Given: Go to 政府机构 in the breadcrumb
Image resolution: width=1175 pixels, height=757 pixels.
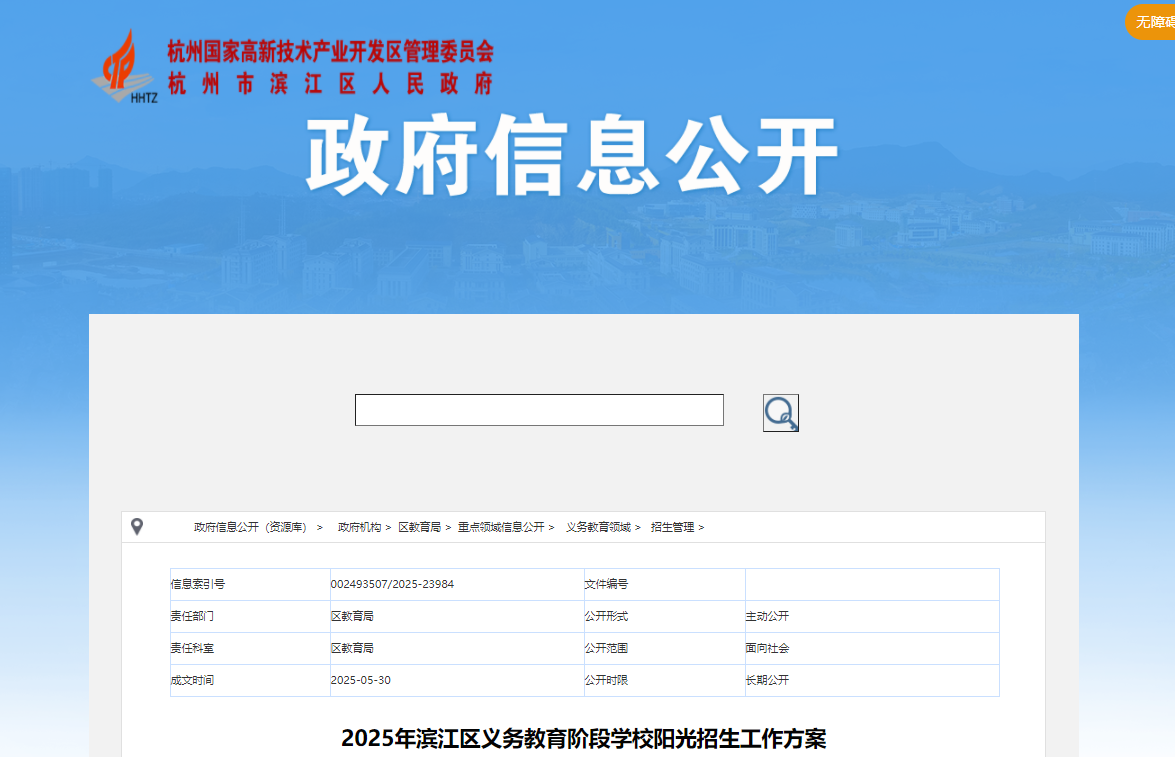Looking at the screenshot, I should coord(359,527).
